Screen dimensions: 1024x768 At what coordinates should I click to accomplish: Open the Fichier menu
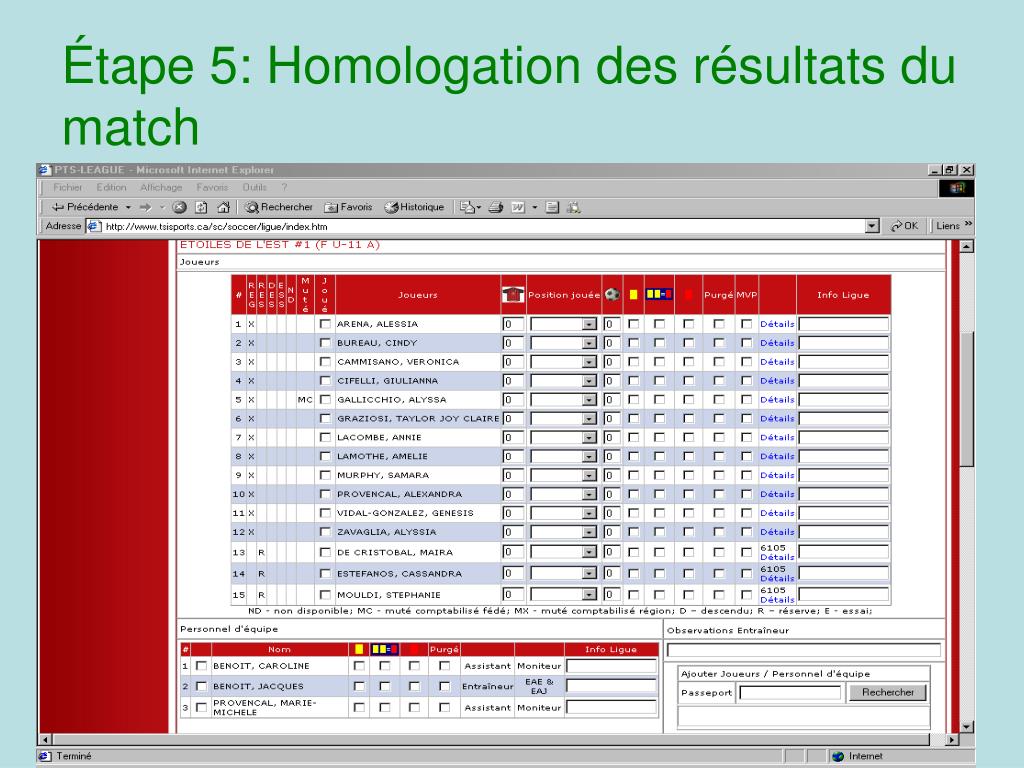68,187
